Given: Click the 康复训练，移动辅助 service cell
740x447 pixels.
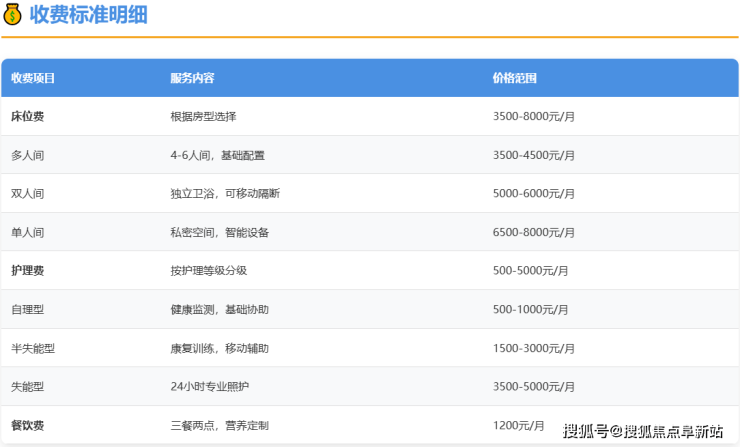Looking at the screenshot, I should 219,348.
